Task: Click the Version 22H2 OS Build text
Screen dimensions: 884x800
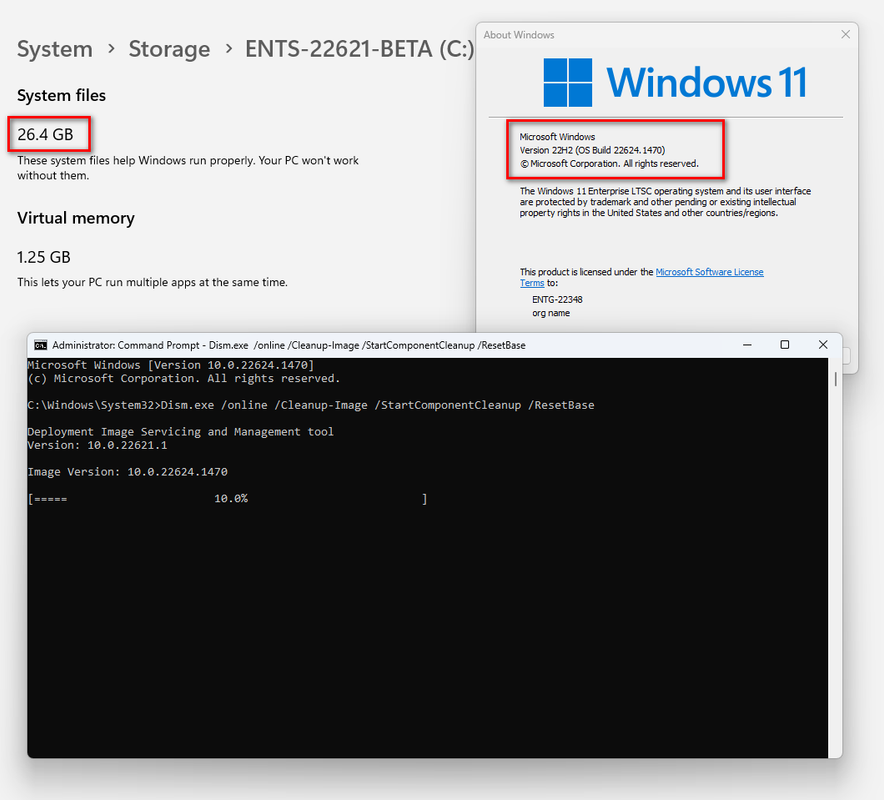Action: coord(592,150)
